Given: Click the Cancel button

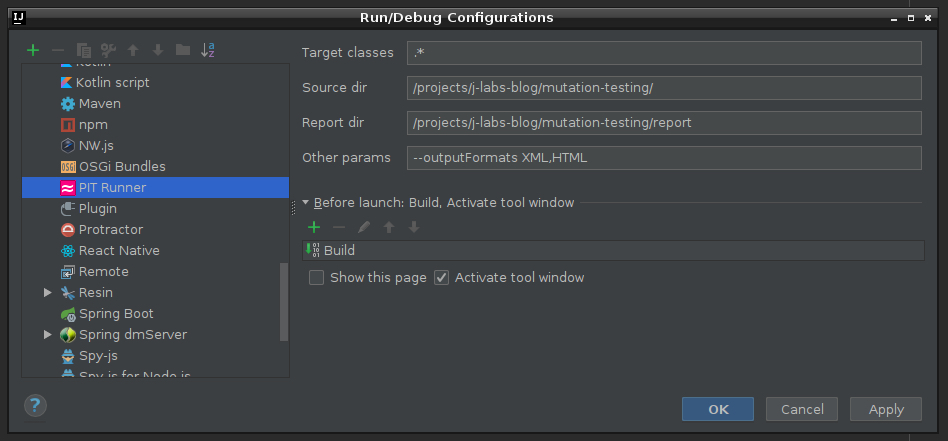Looking at the screenshot, I should pos(802,410).
